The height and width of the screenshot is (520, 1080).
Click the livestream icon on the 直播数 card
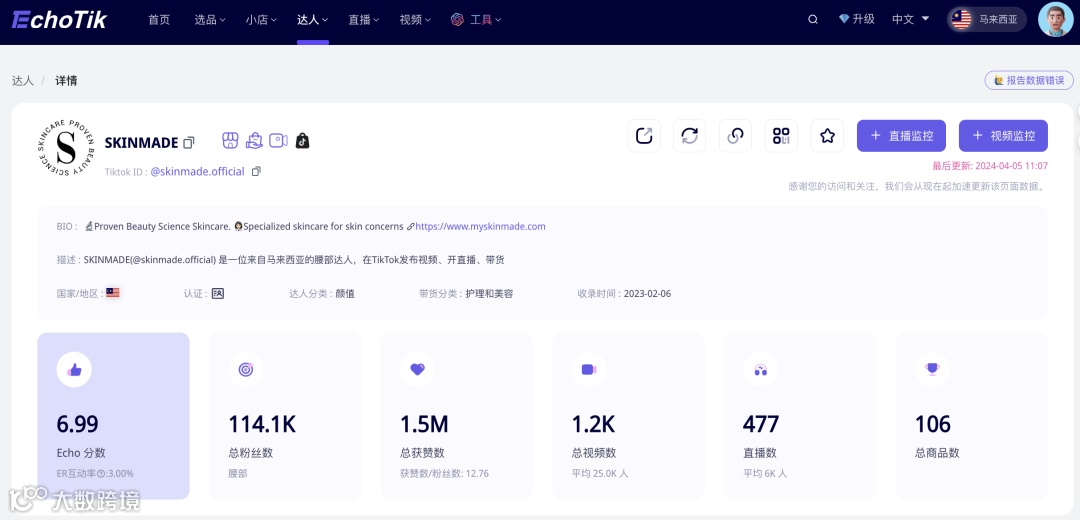click(x=760, y=370)
